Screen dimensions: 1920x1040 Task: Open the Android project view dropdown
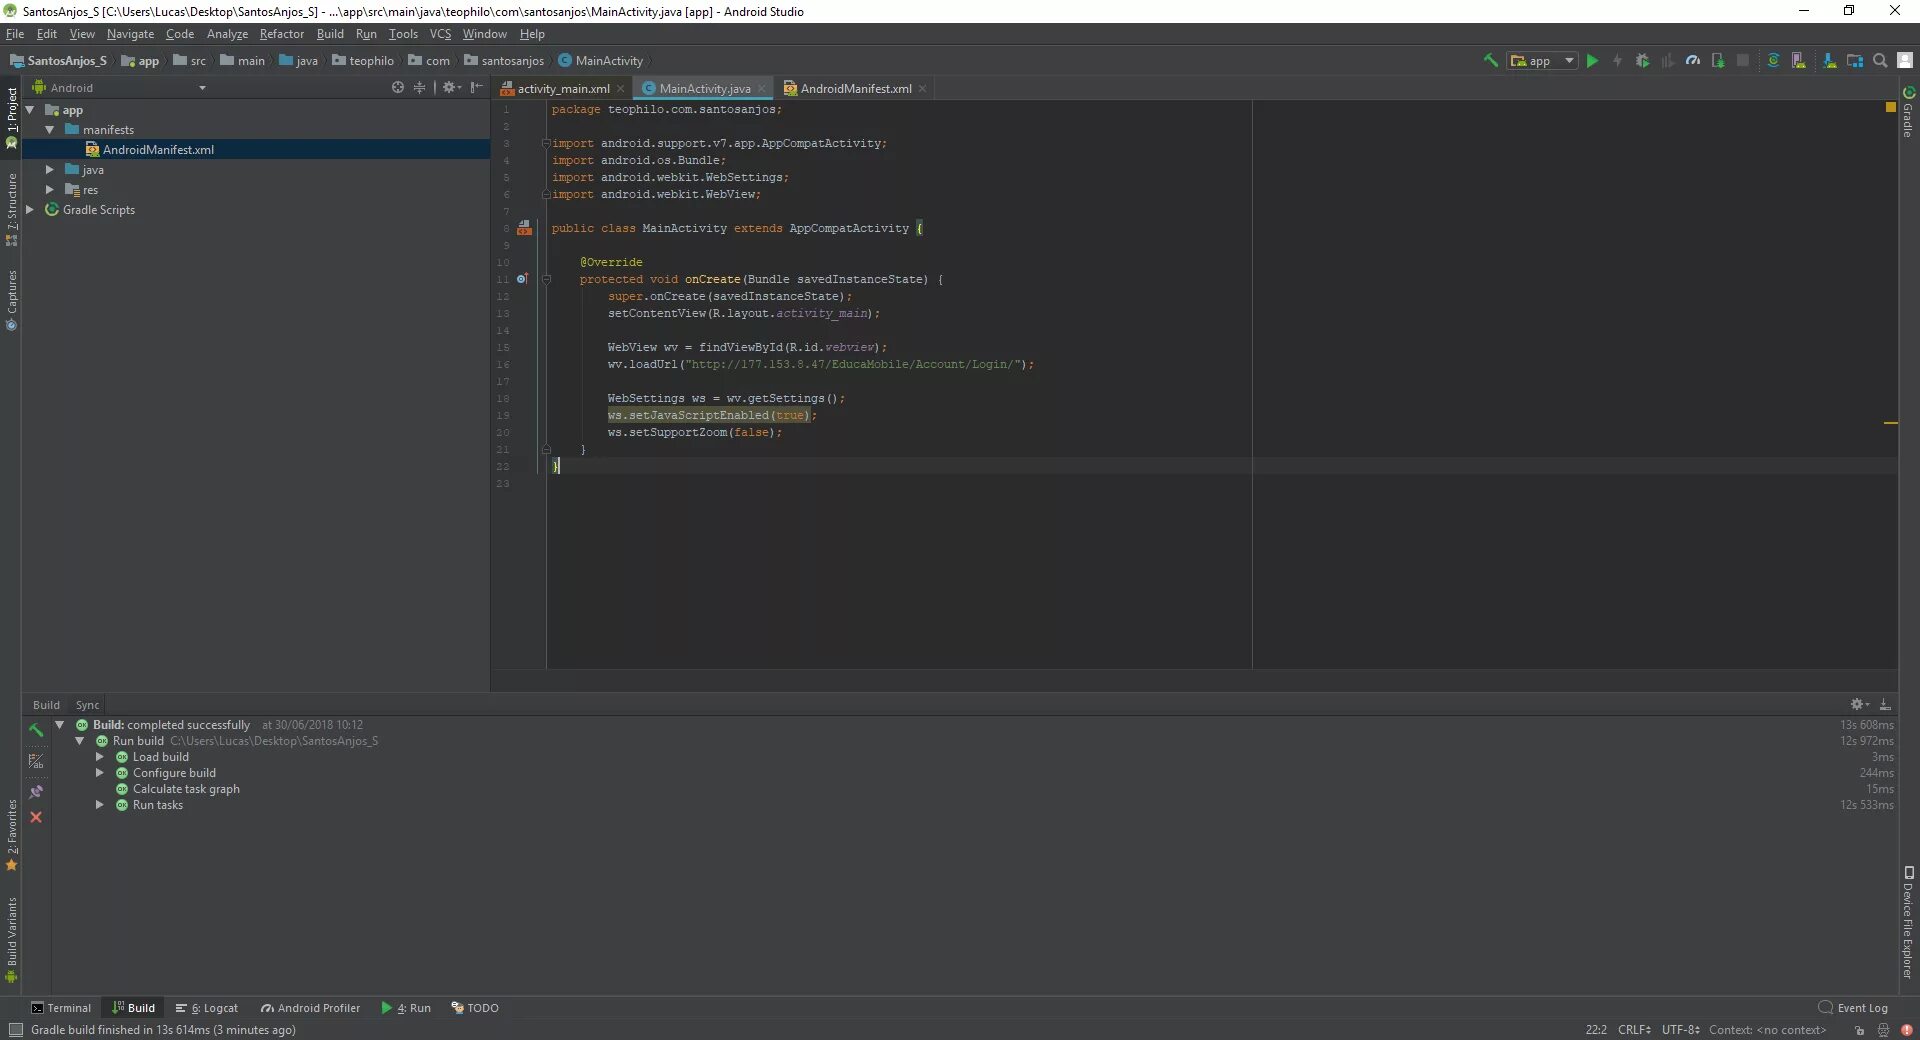(x=118, y=88)
